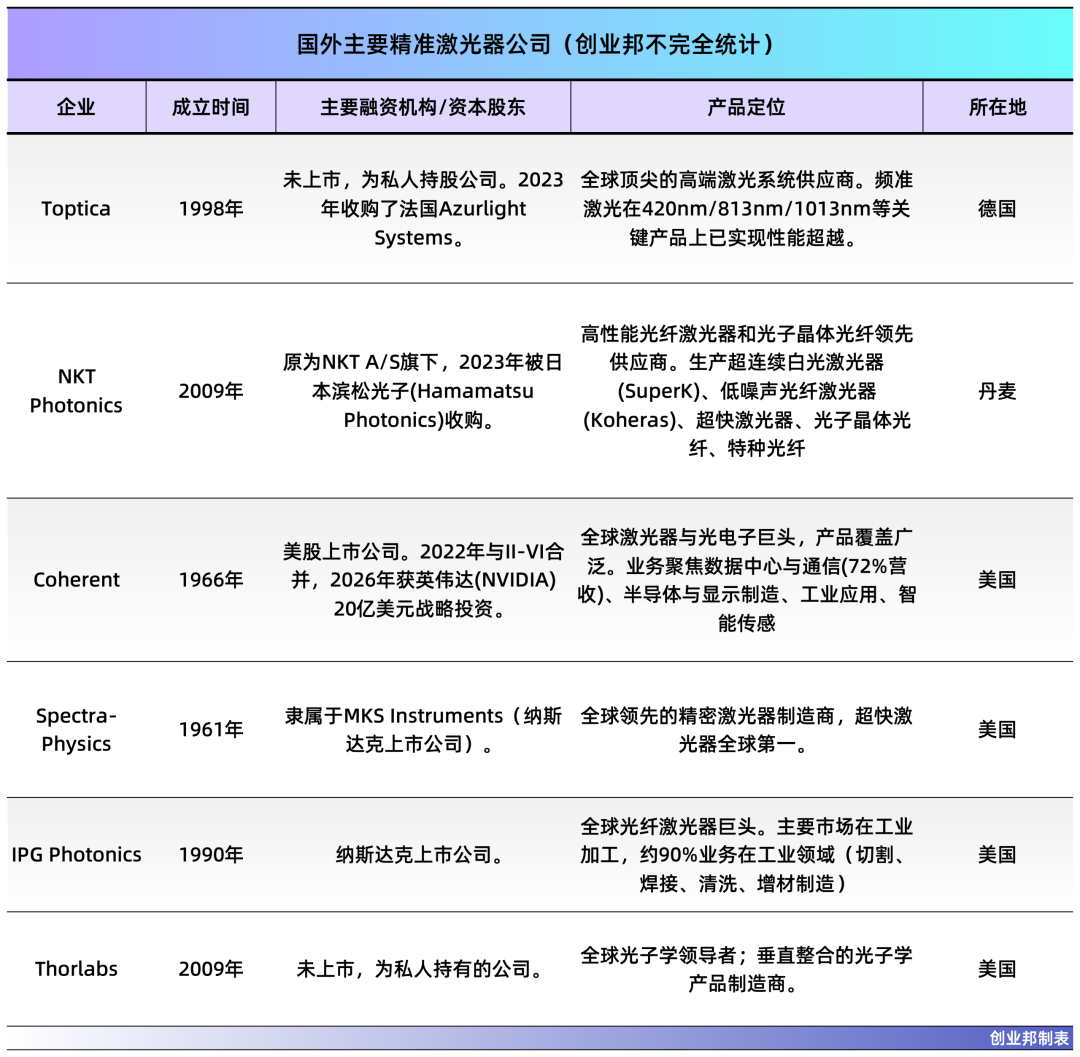The width and height of the screenshot is (1080, 1057).
Task: Click the NKT Photonics company name
Action: [x=76, y=391]
